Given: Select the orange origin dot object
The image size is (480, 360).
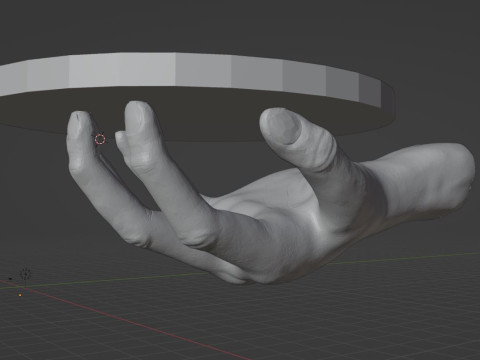Looking at the screenshot, I should point(20,295).
